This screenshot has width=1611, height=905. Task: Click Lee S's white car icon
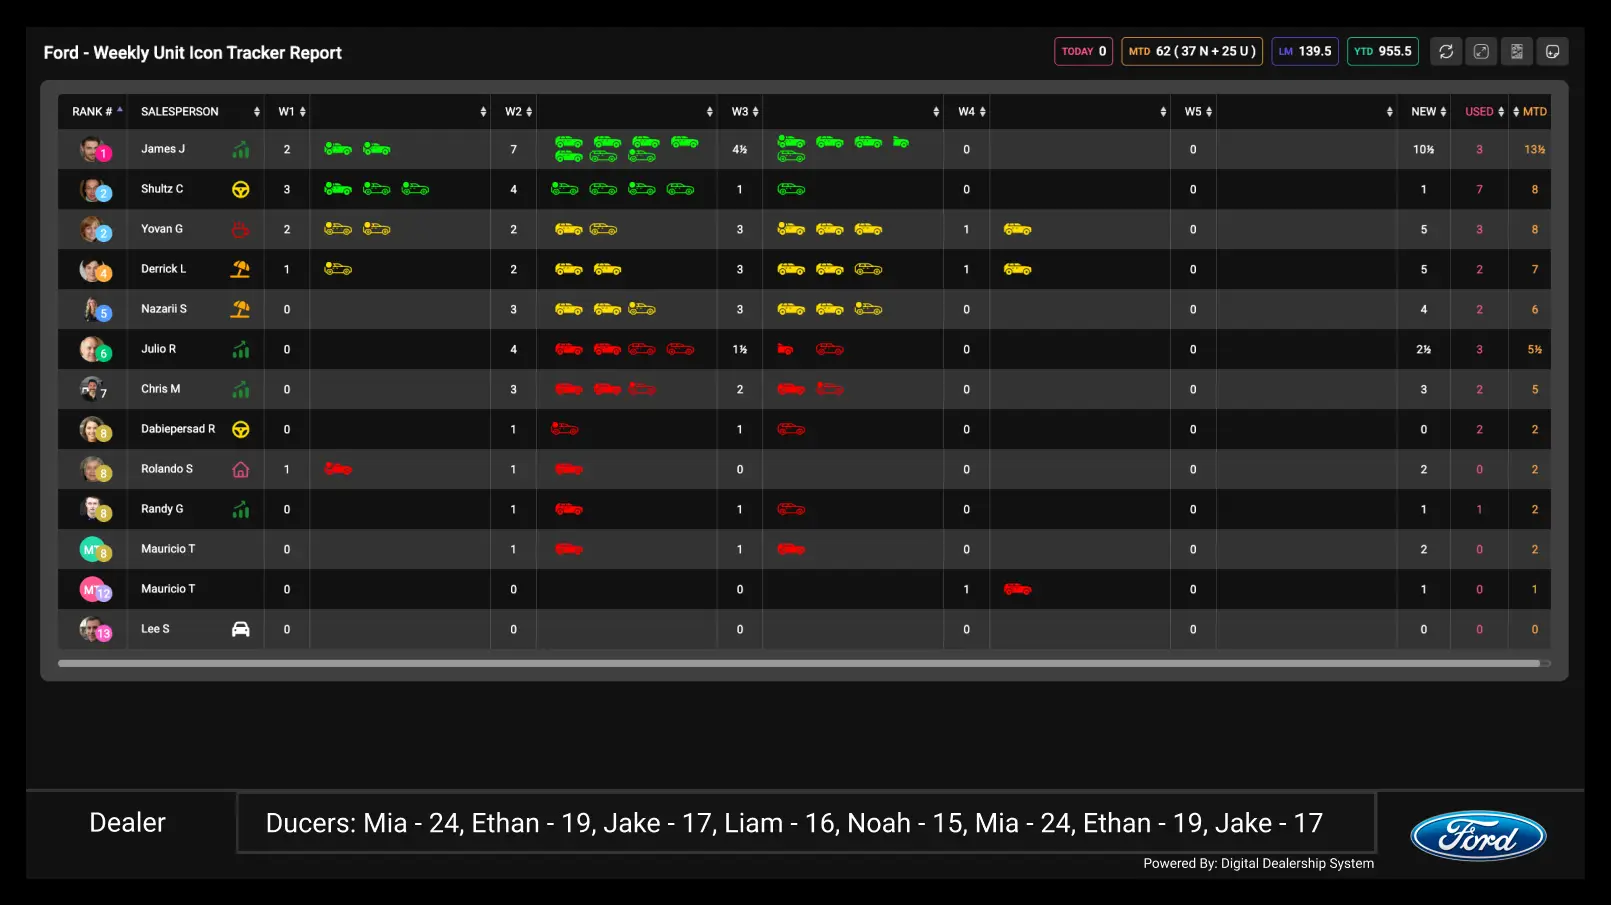[241, 629]
